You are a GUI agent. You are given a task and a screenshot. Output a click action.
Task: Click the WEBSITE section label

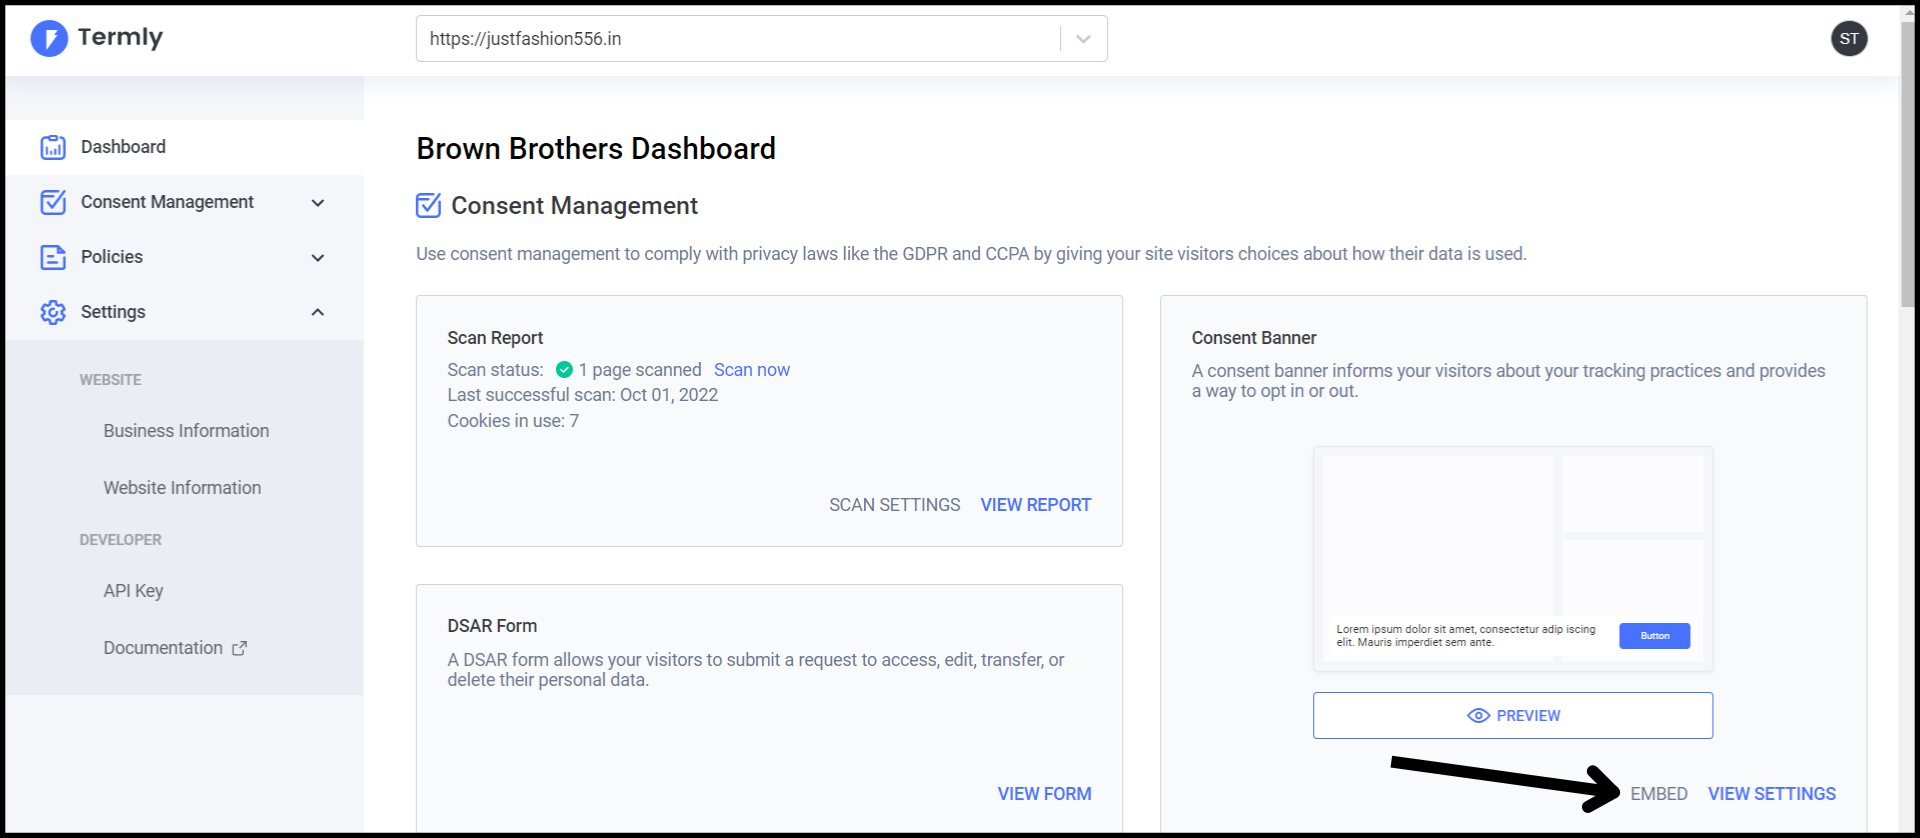[110, 380]
